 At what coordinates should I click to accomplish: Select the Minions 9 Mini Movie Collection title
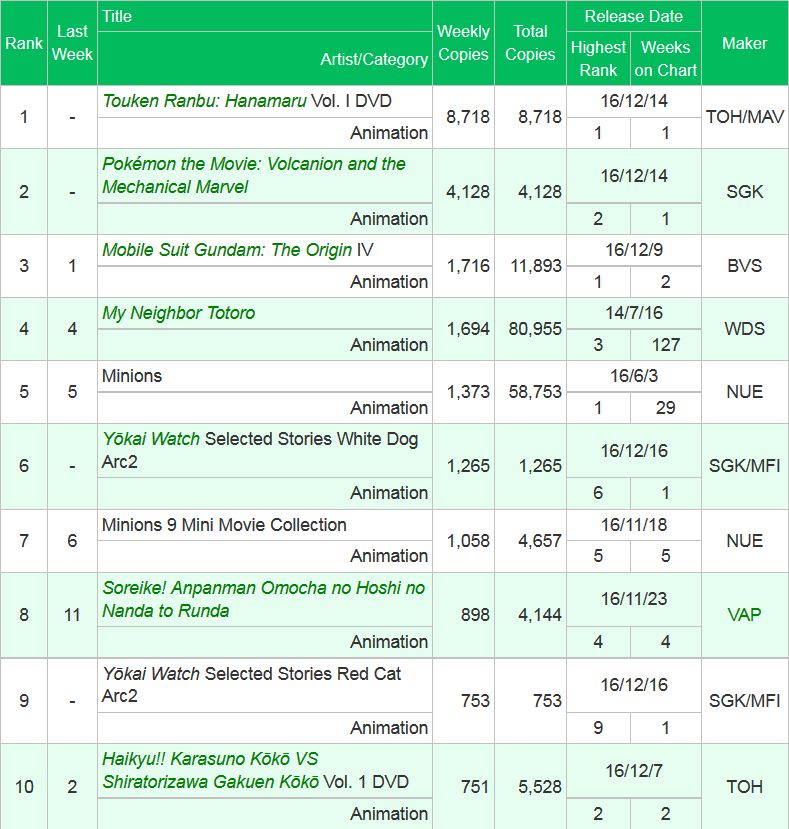224,525
